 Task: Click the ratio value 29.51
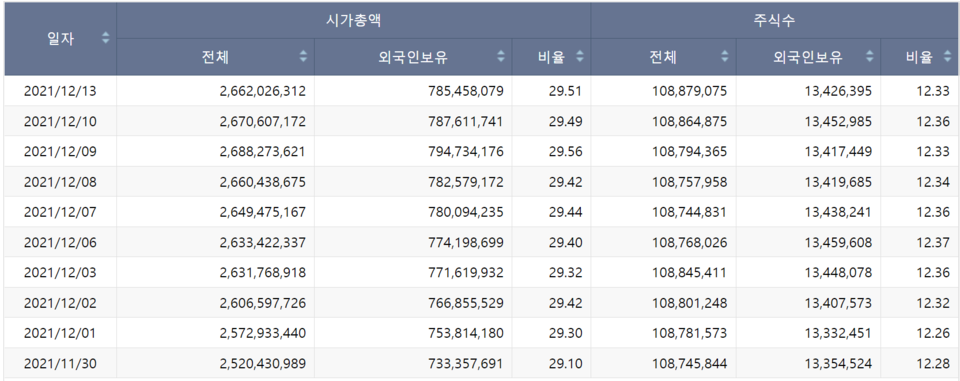(x=566, y=91)
